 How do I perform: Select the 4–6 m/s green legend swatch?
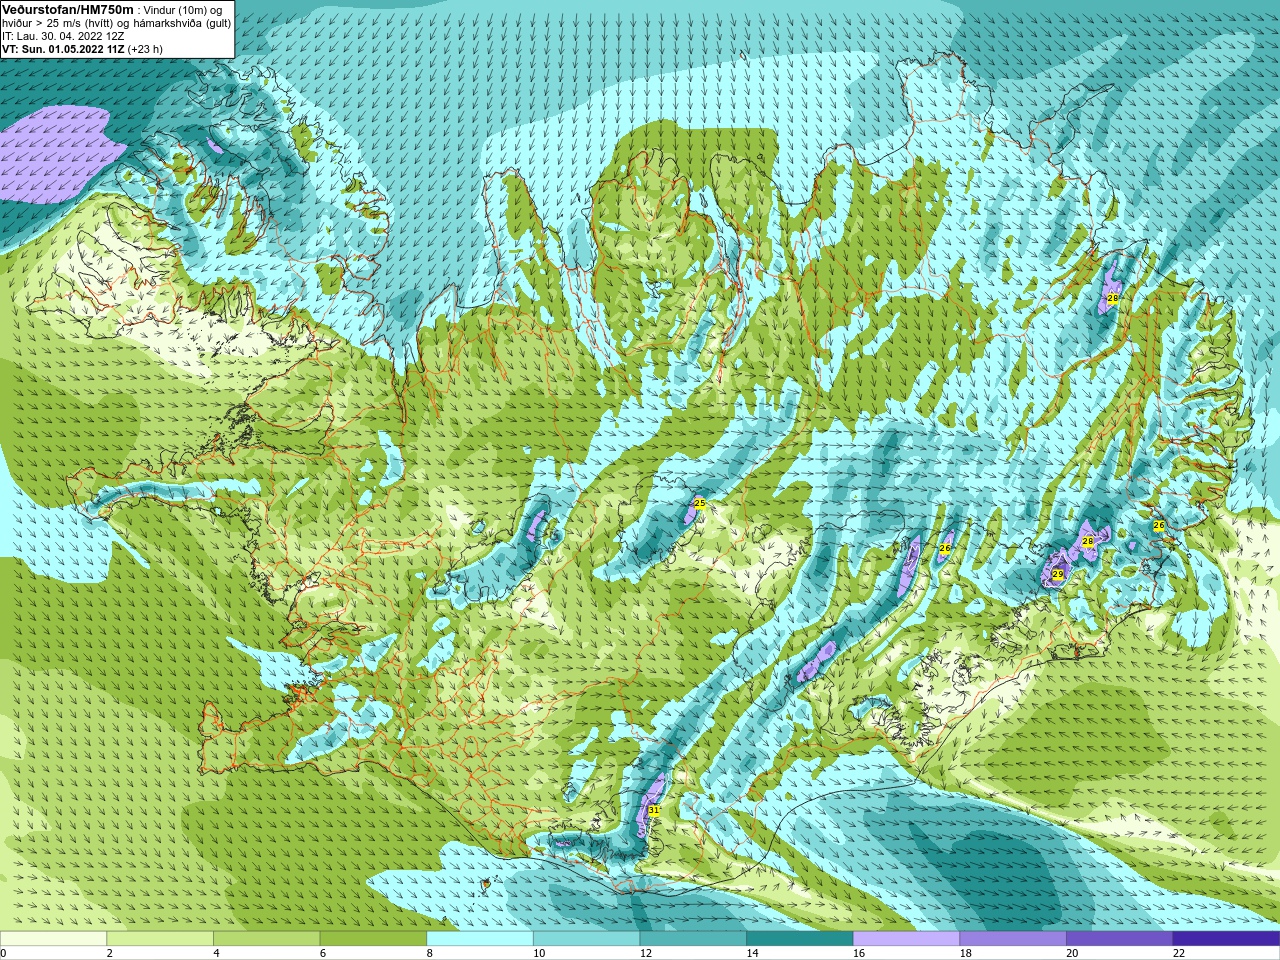click(x=266, y=939)
